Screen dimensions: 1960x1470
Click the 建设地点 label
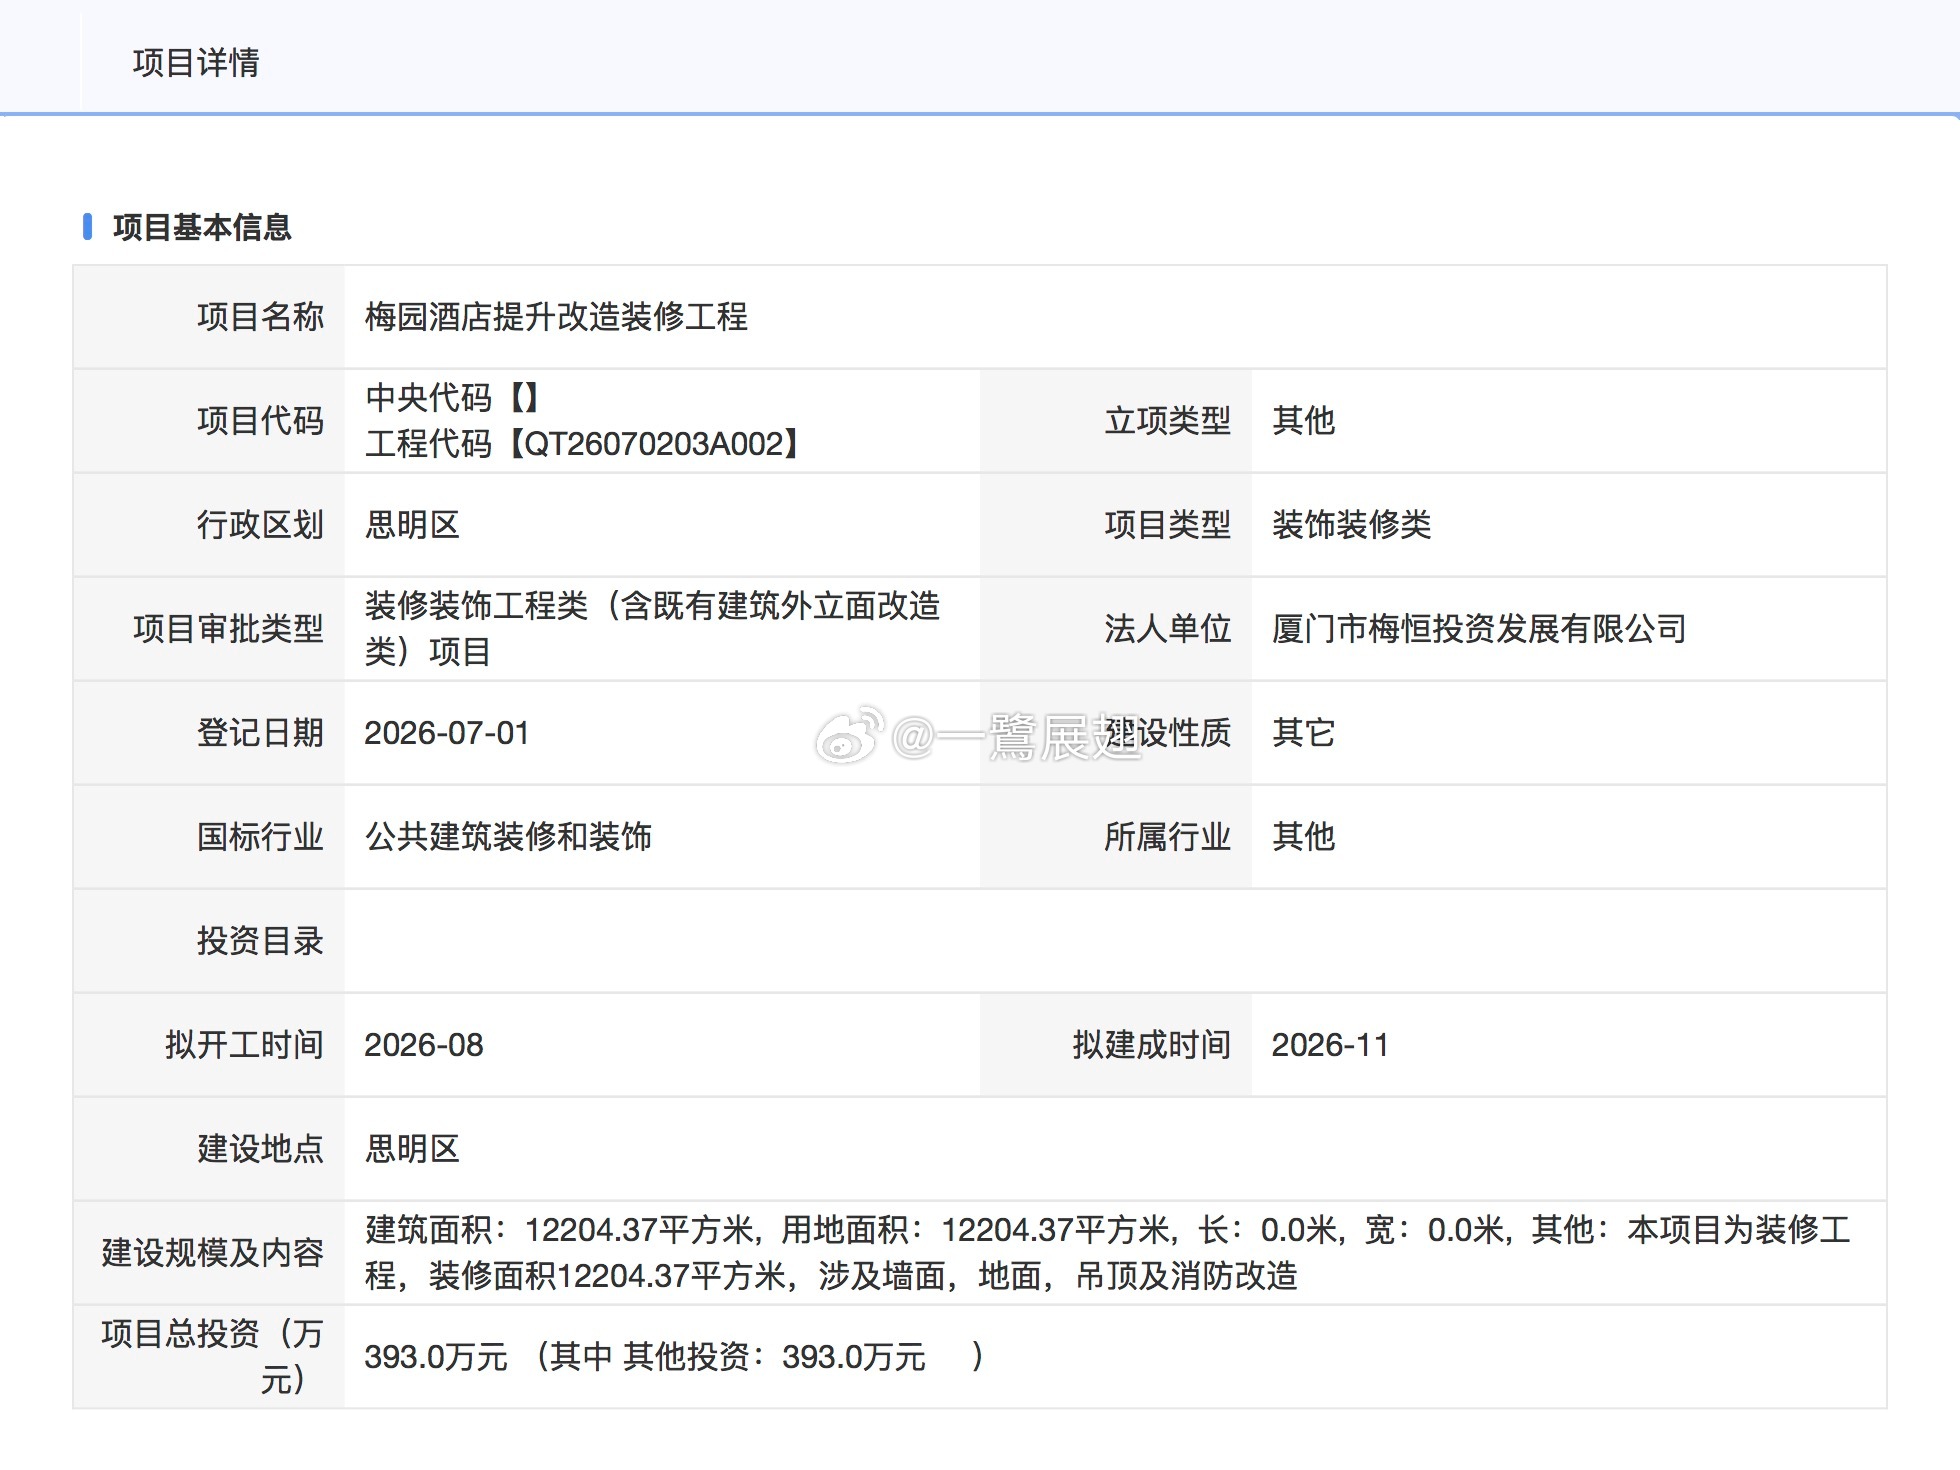point(260,1149)
